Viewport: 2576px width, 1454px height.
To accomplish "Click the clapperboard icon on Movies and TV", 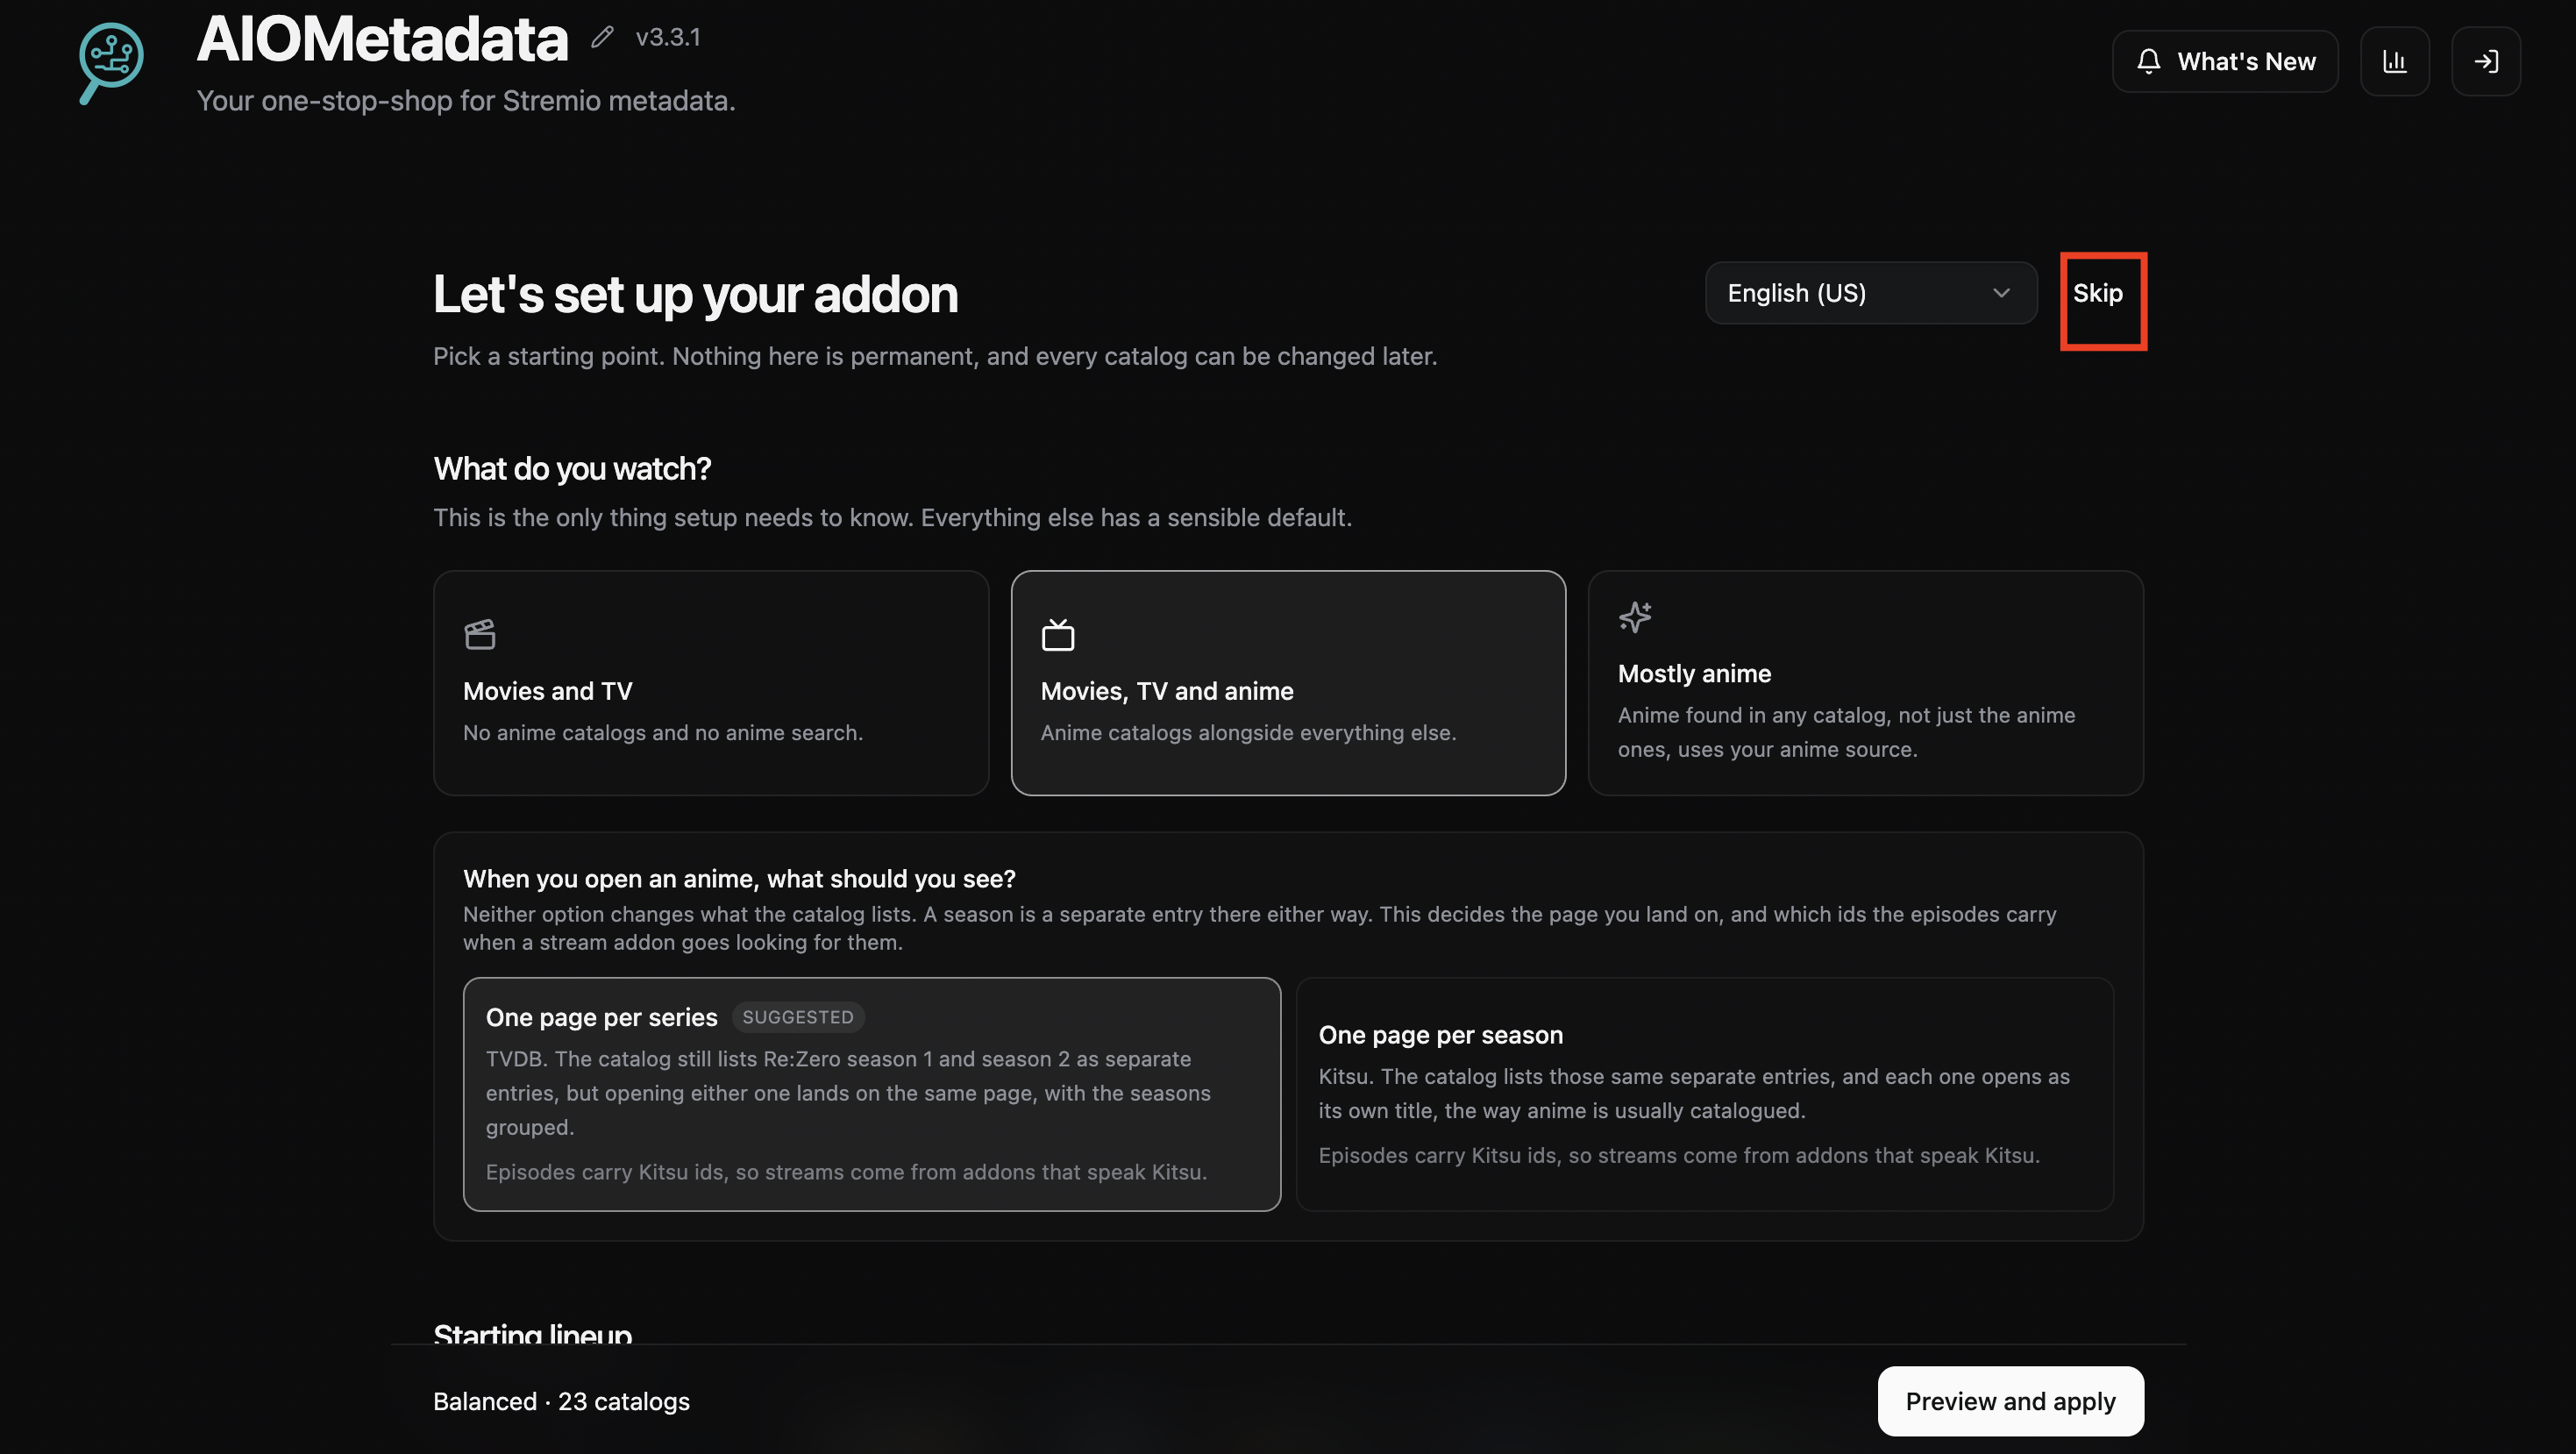I will [x=480, y=634].
